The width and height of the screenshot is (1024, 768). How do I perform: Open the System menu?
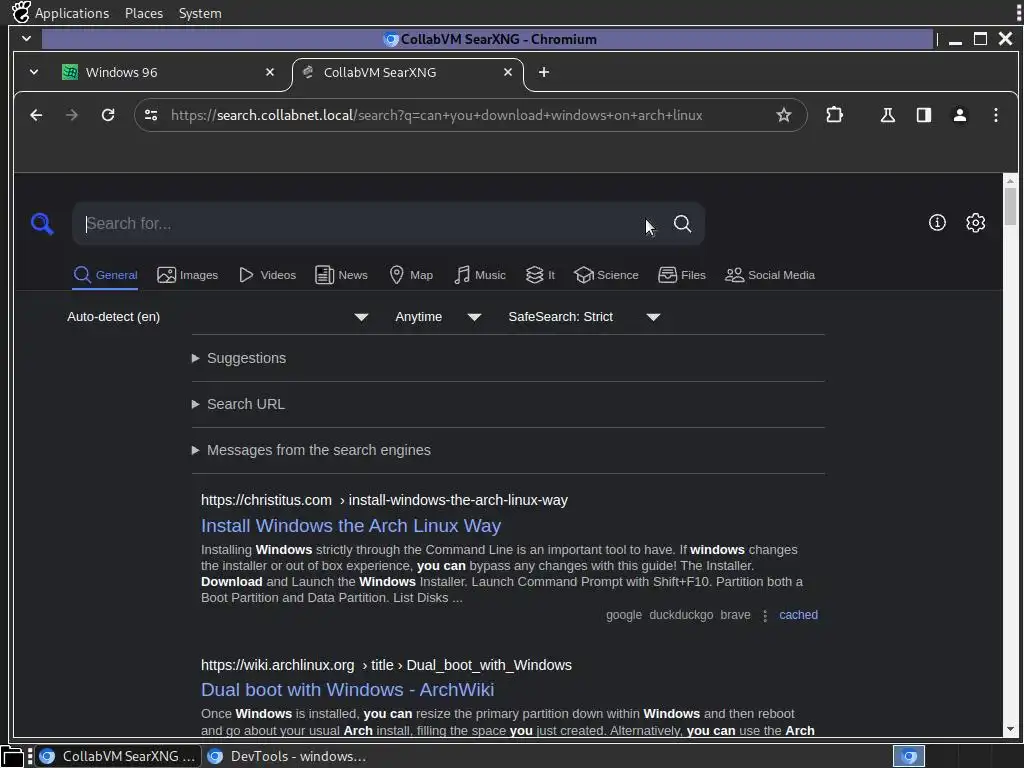[200, 13]
